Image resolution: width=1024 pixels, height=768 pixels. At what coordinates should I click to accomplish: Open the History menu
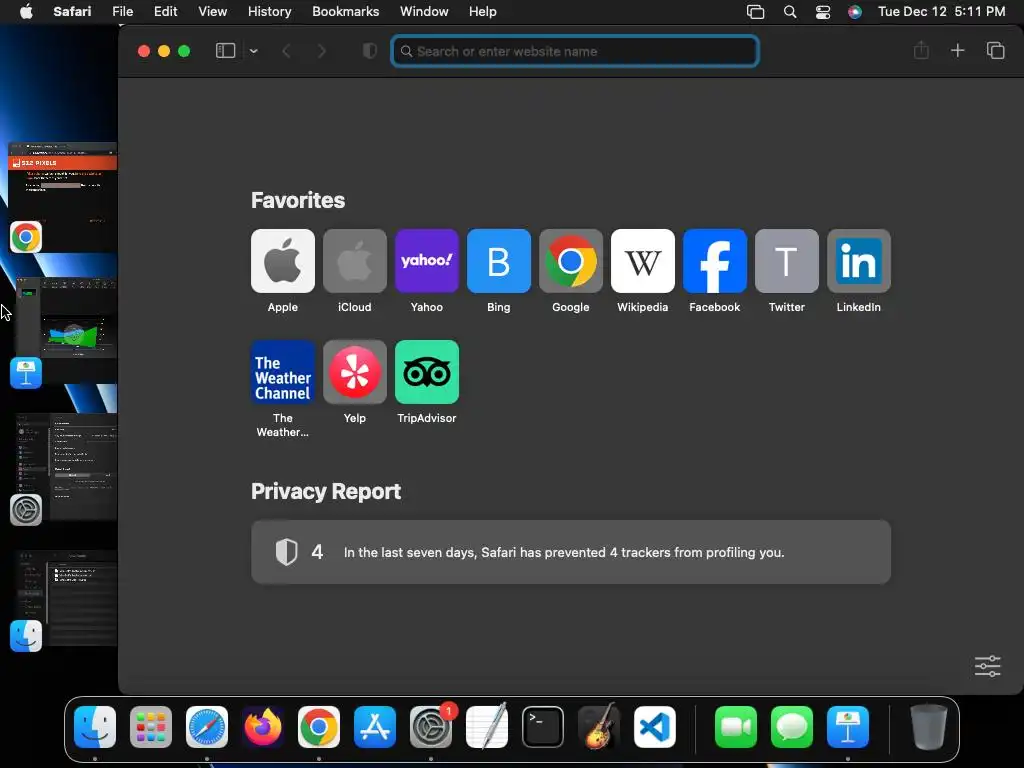(269, 11)
